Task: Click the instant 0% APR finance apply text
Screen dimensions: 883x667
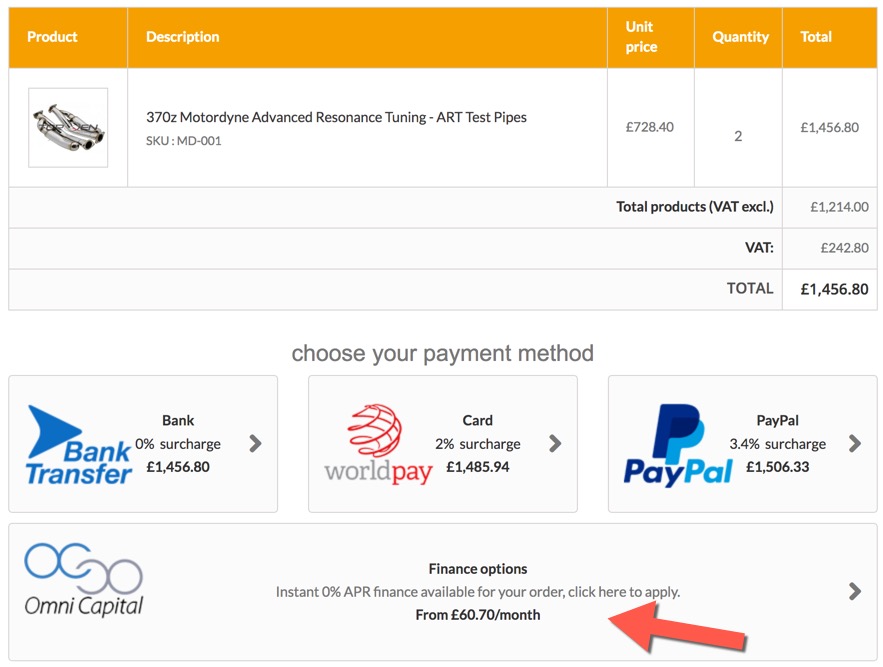Action: click(478, 592)
